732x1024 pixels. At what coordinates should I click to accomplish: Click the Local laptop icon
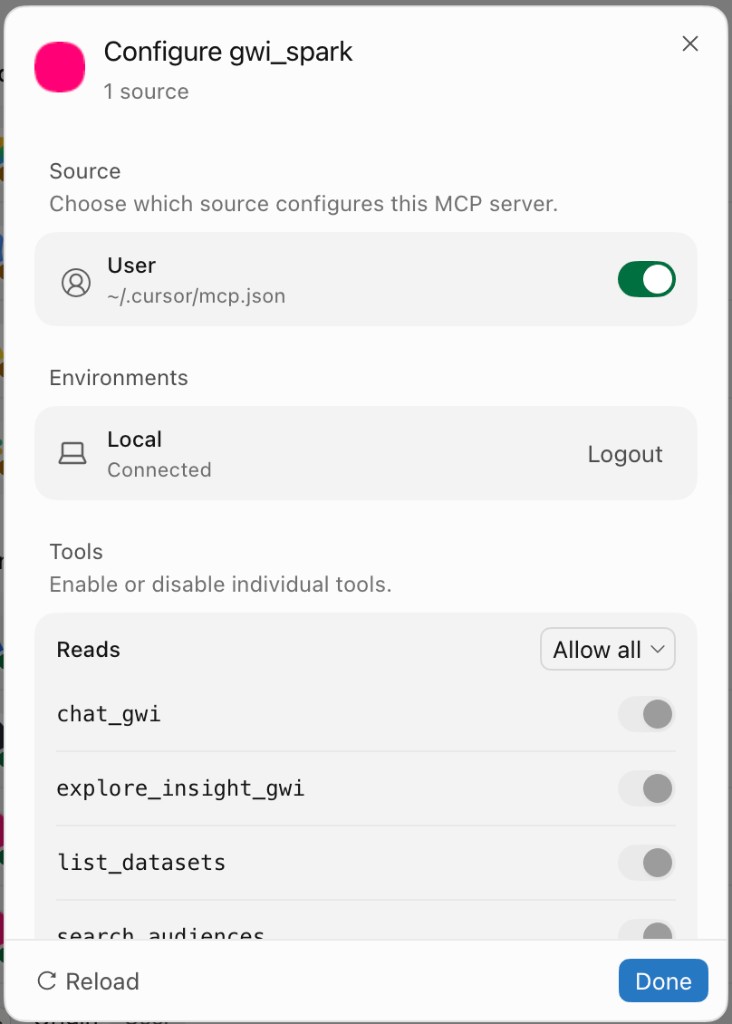72,453
